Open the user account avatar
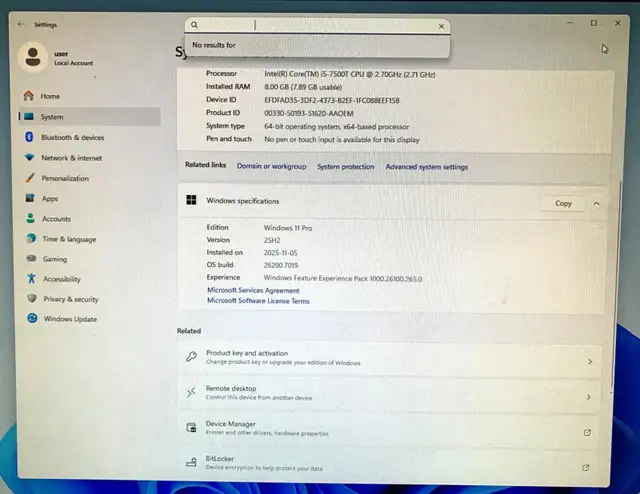Screen dimensions: 640x494 pos(33,57)
